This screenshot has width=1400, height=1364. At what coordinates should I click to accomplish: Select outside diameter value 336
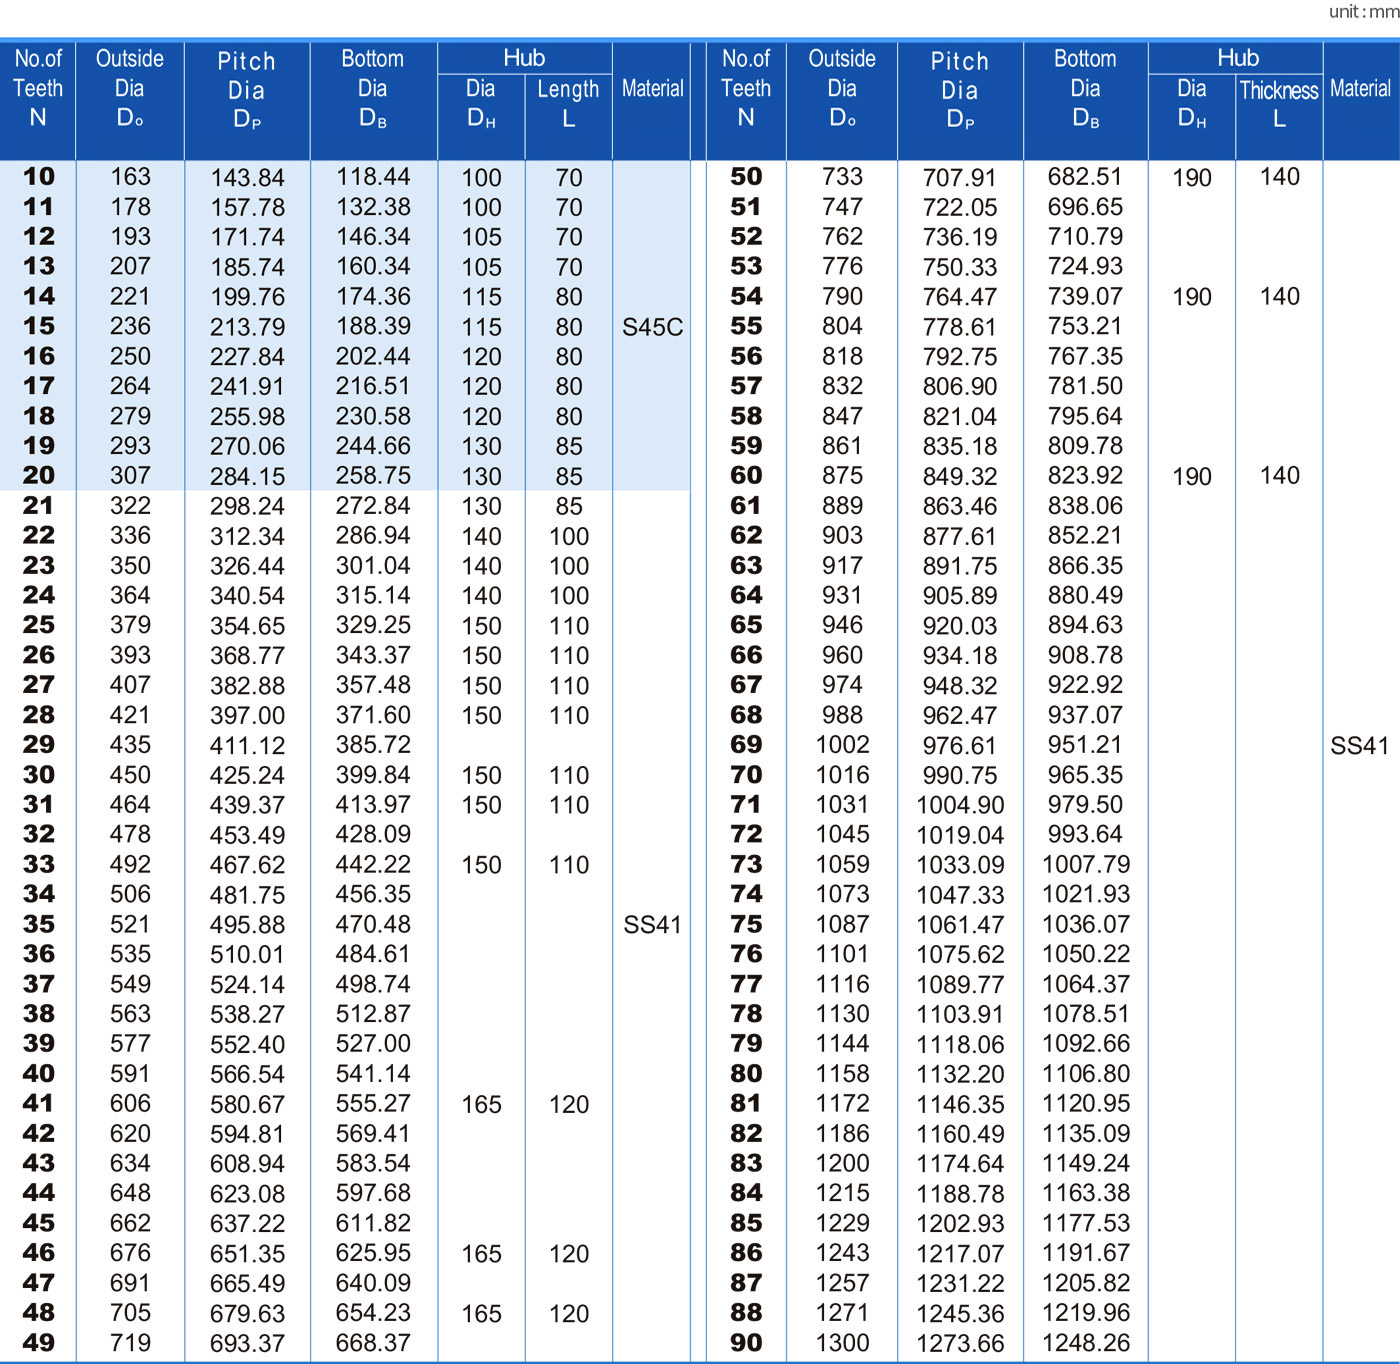point(130,535)
